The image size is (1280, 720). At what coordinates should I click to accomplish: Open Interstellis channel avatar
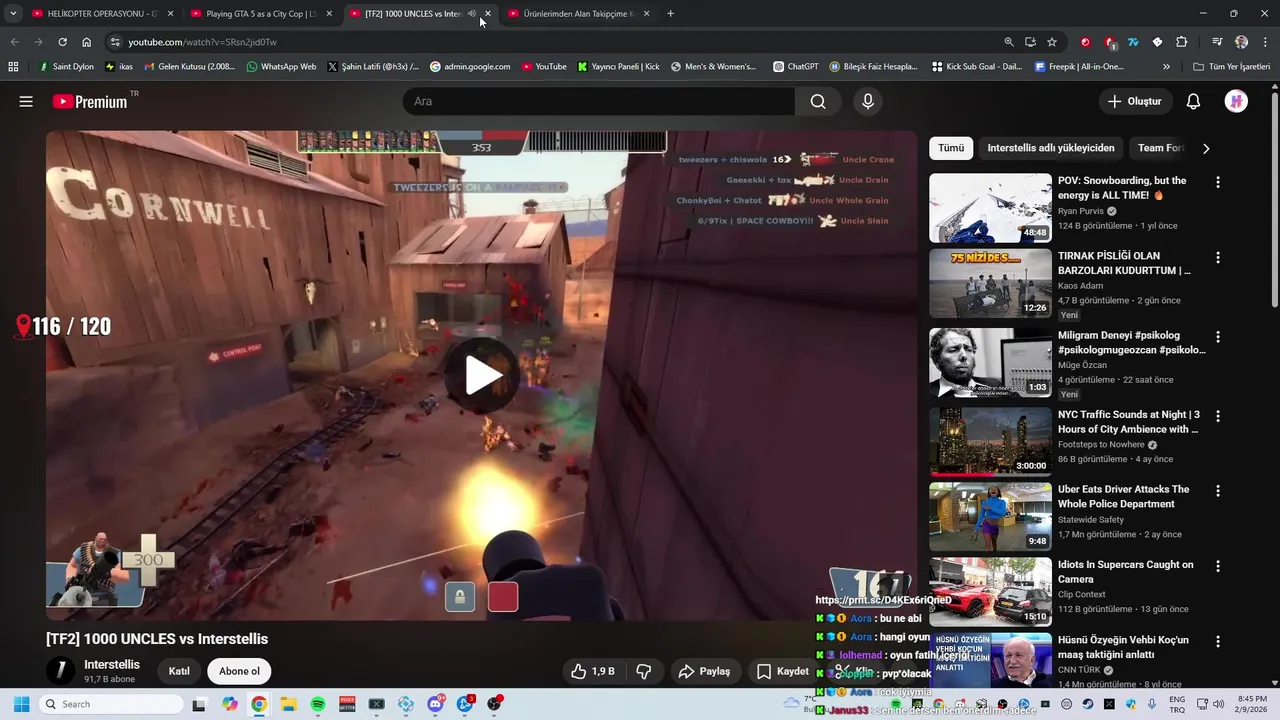(x=61, y=671)
